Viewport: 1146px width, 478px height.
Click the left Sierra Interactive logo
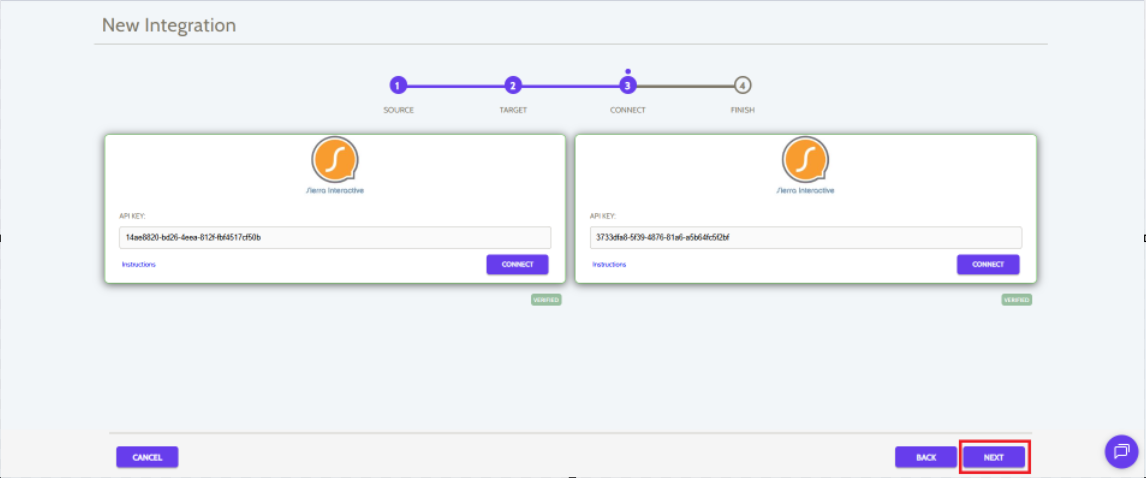[335, 159]
